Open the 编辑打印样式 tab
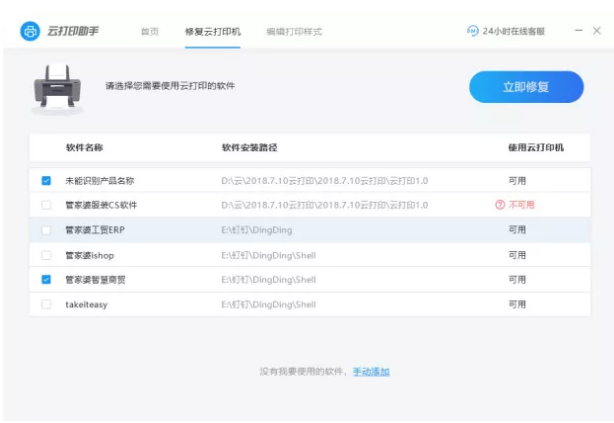This screenshot has height=423, width=614. [x=294, y=31]
